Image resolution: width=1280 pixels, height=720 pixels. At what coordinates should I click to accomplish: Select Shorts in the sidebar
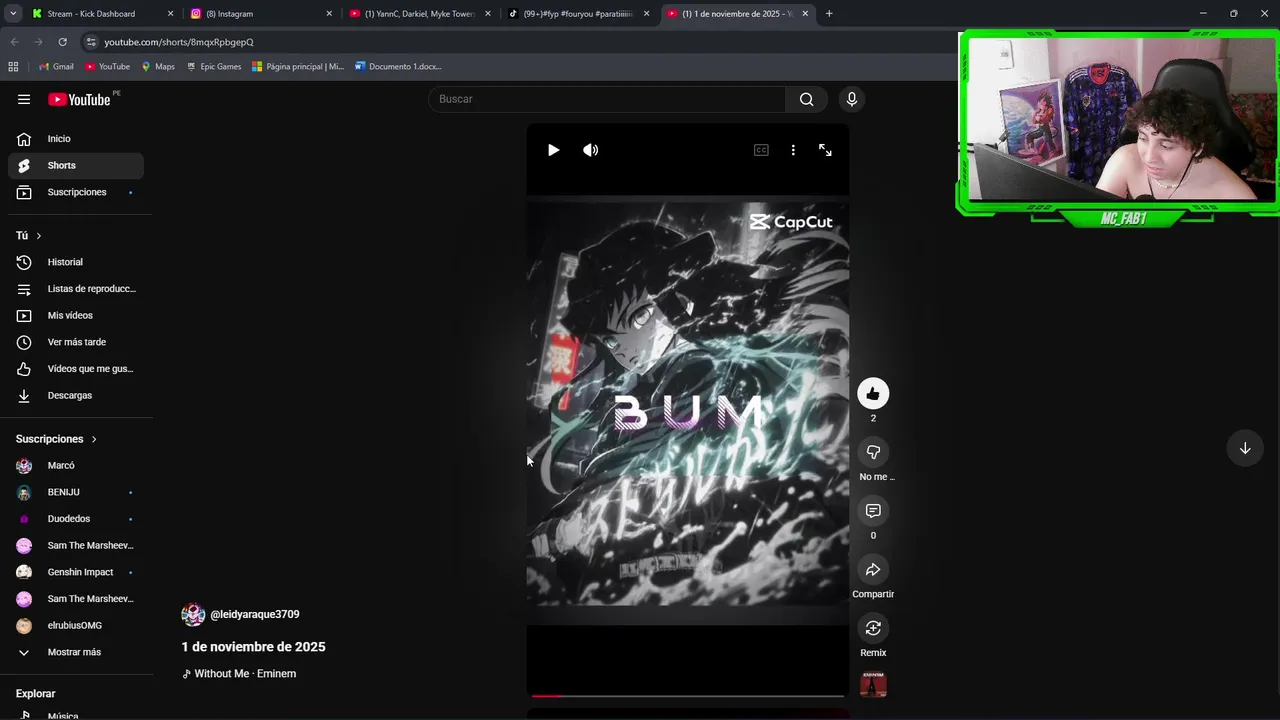(76, 165)
